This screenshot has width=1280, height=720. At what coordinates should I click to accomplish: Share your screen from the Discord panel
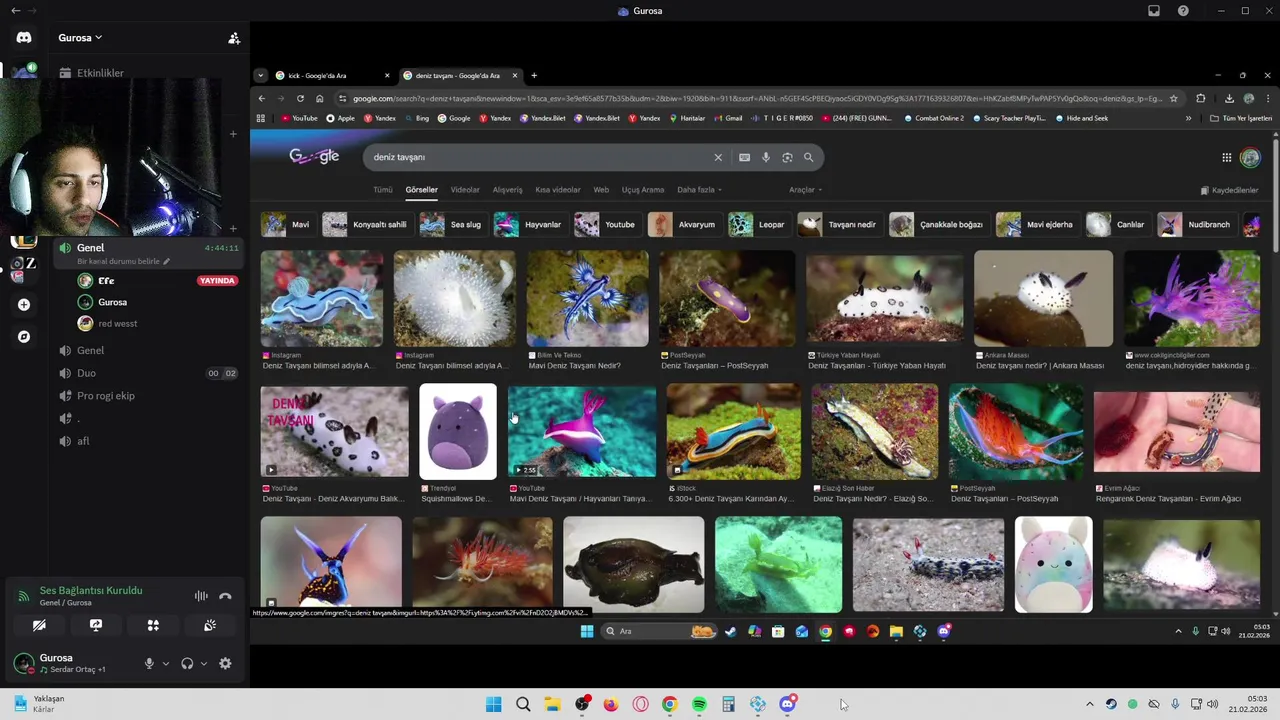click(96, 625)
